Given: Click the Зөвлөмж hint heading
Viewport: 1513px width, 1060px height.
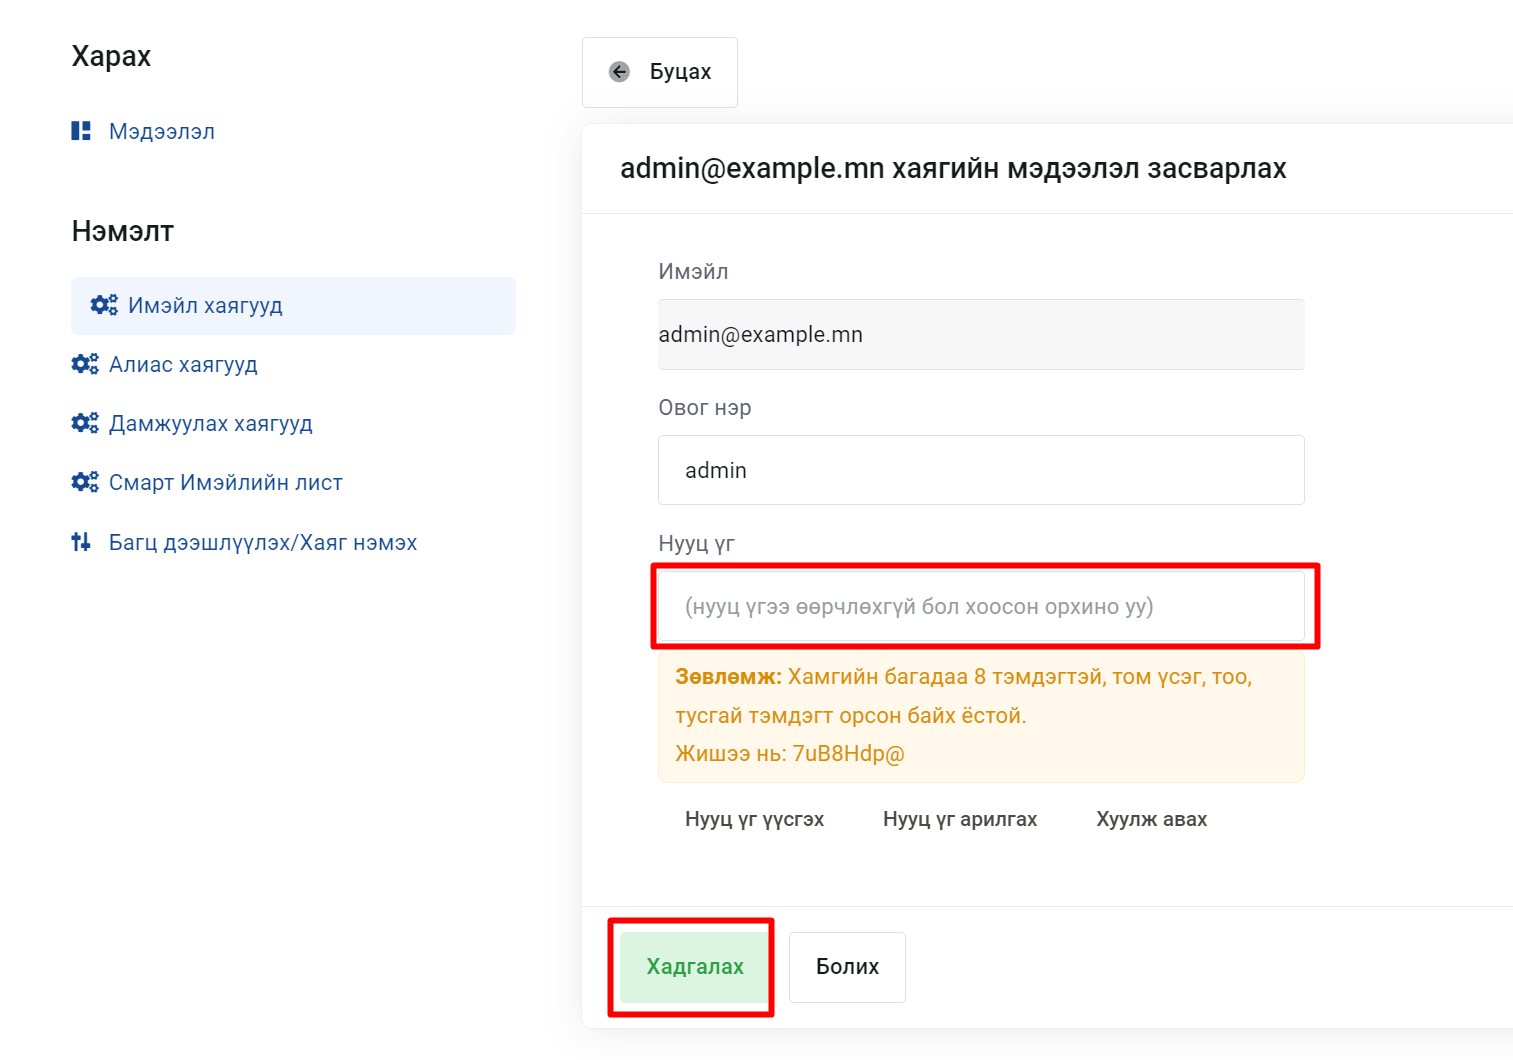Looking at the screenshot, I should click(x=728, y=677).
